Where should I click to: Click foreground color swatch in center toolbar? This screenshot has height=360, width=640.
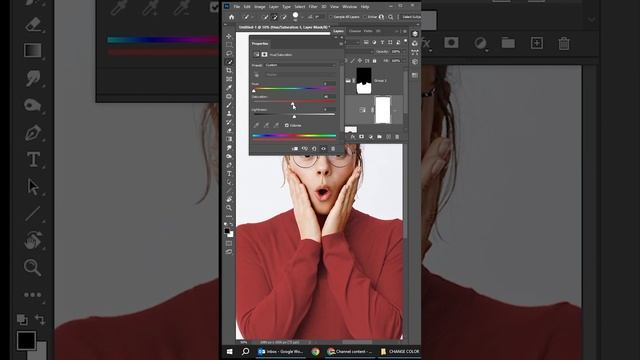point(227,231)
